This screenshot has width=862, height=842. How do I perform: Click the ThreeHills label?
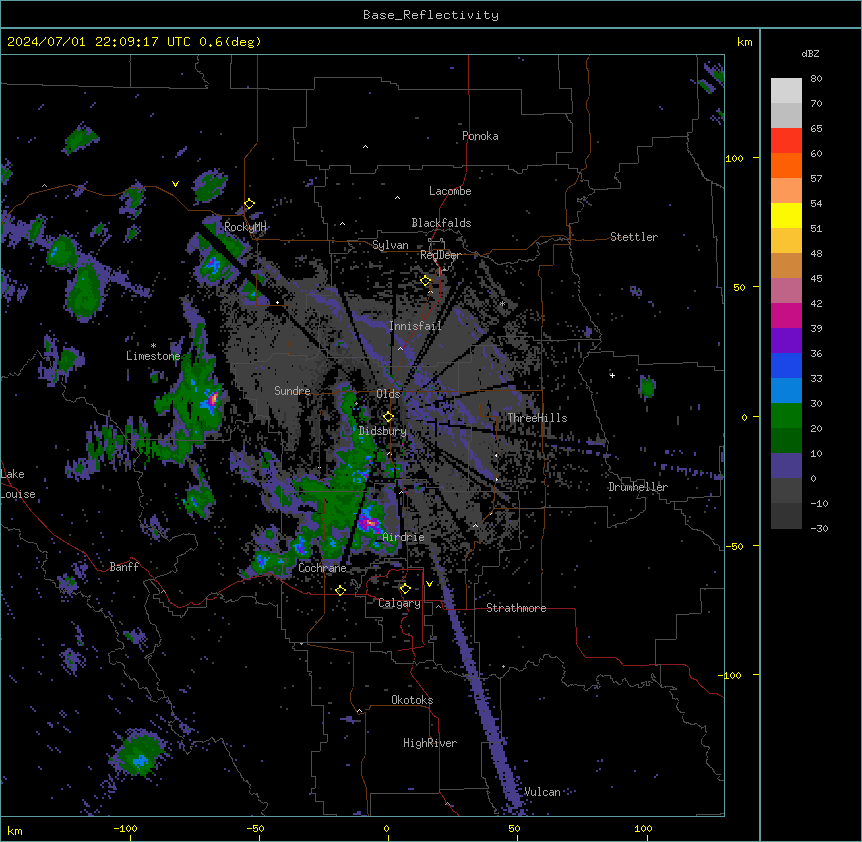coord(537,418)
